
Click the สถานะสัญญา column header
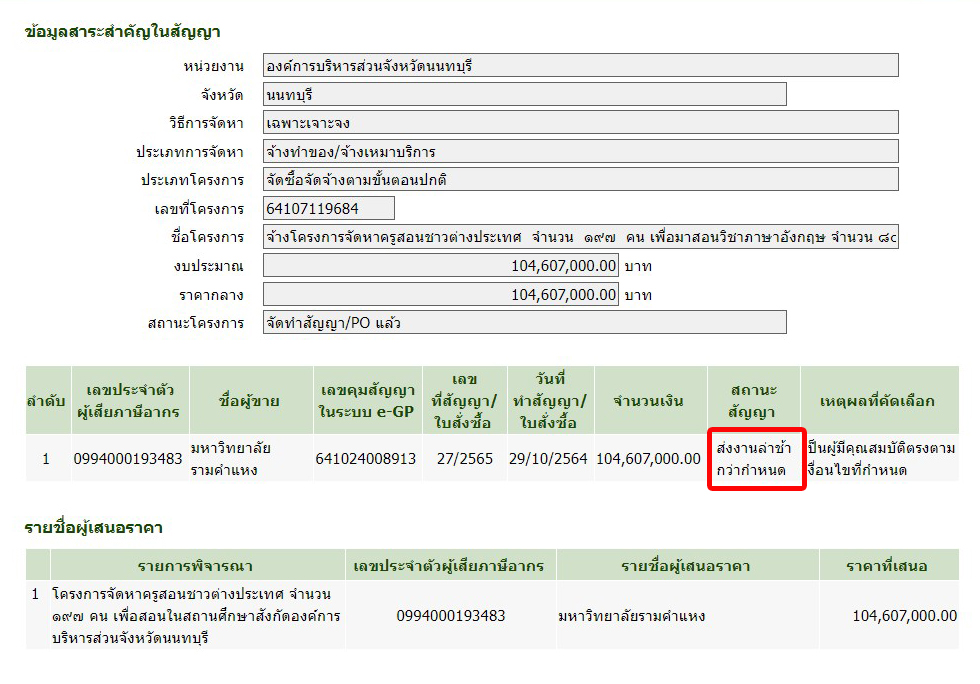pyautogui.click(x=753, y=401)
